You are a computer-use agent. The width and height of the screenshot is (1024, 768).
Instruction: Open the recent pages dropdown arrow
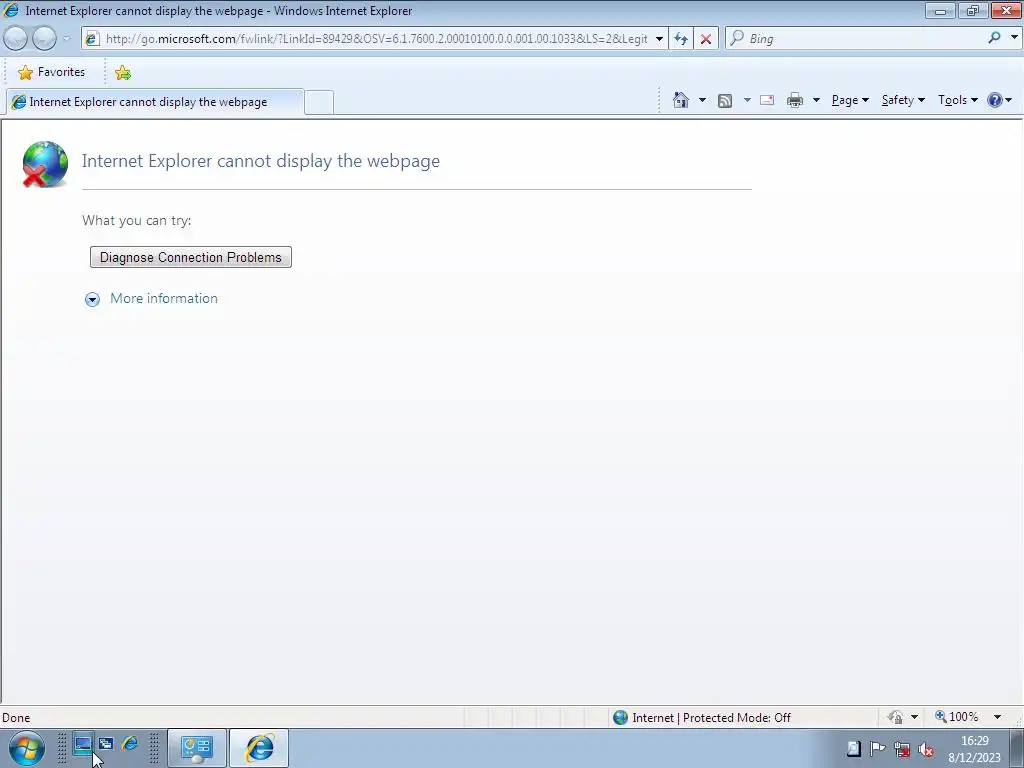click(66, 39)
